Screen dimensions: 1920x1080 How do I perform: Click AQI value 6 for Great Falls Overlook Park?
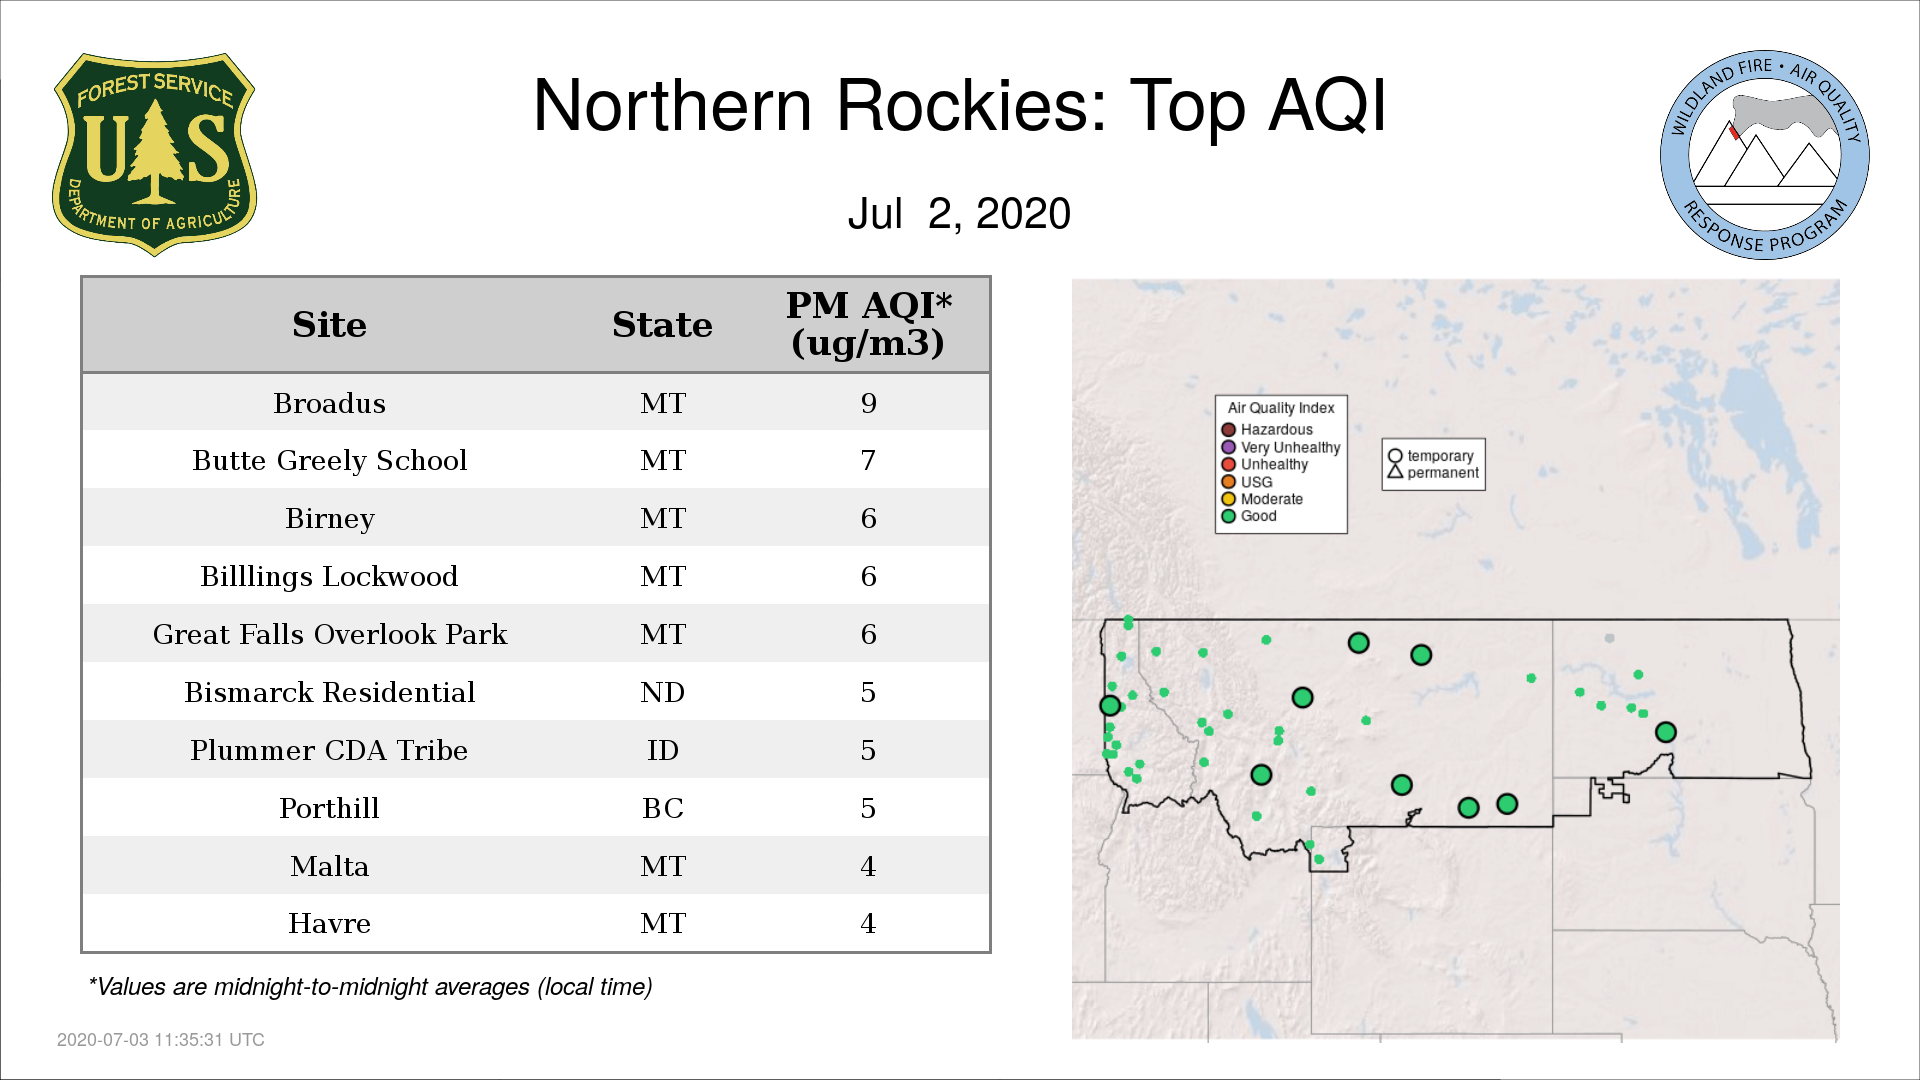tap(868, 635)
